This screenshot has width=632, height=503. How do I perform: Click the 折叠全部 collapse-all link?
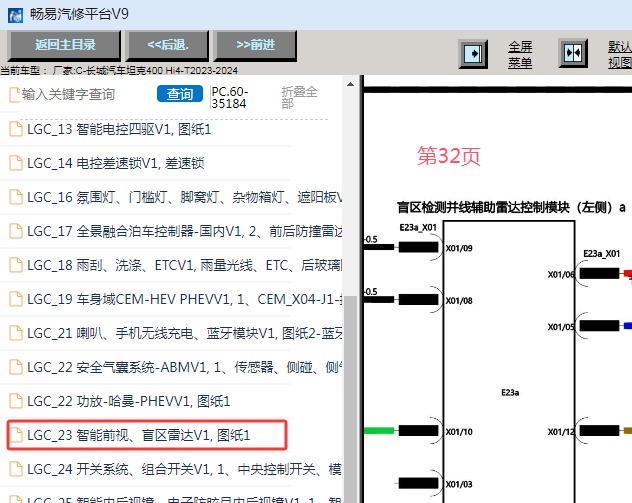point(299,97)
